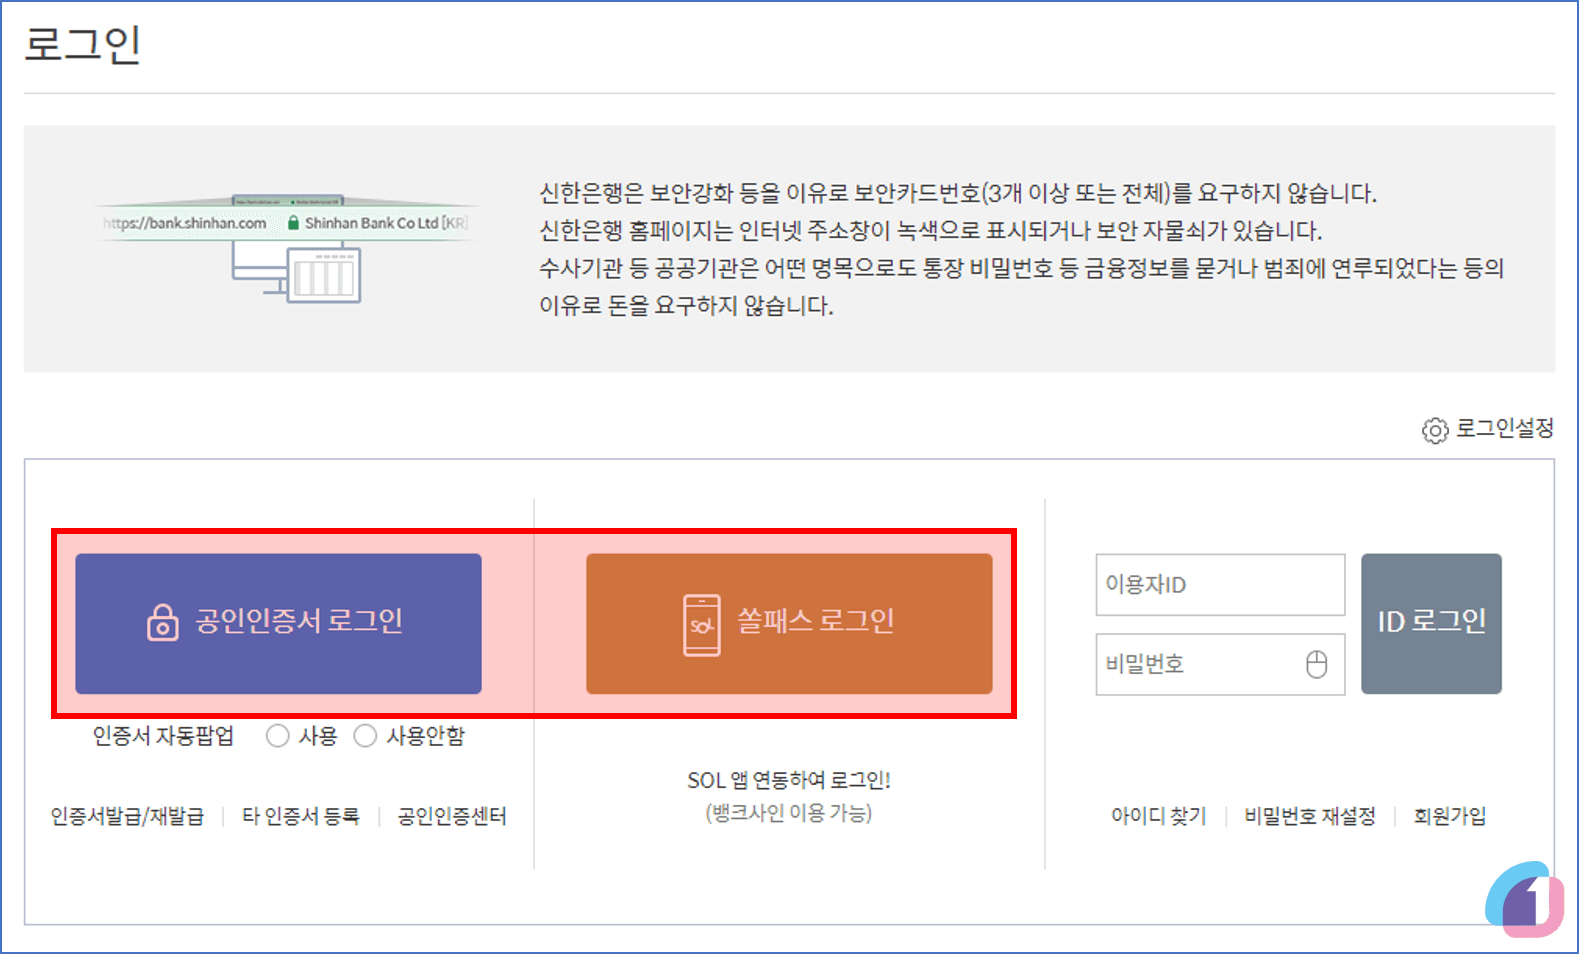Click the secure address bar illustration image

(285, 247)
